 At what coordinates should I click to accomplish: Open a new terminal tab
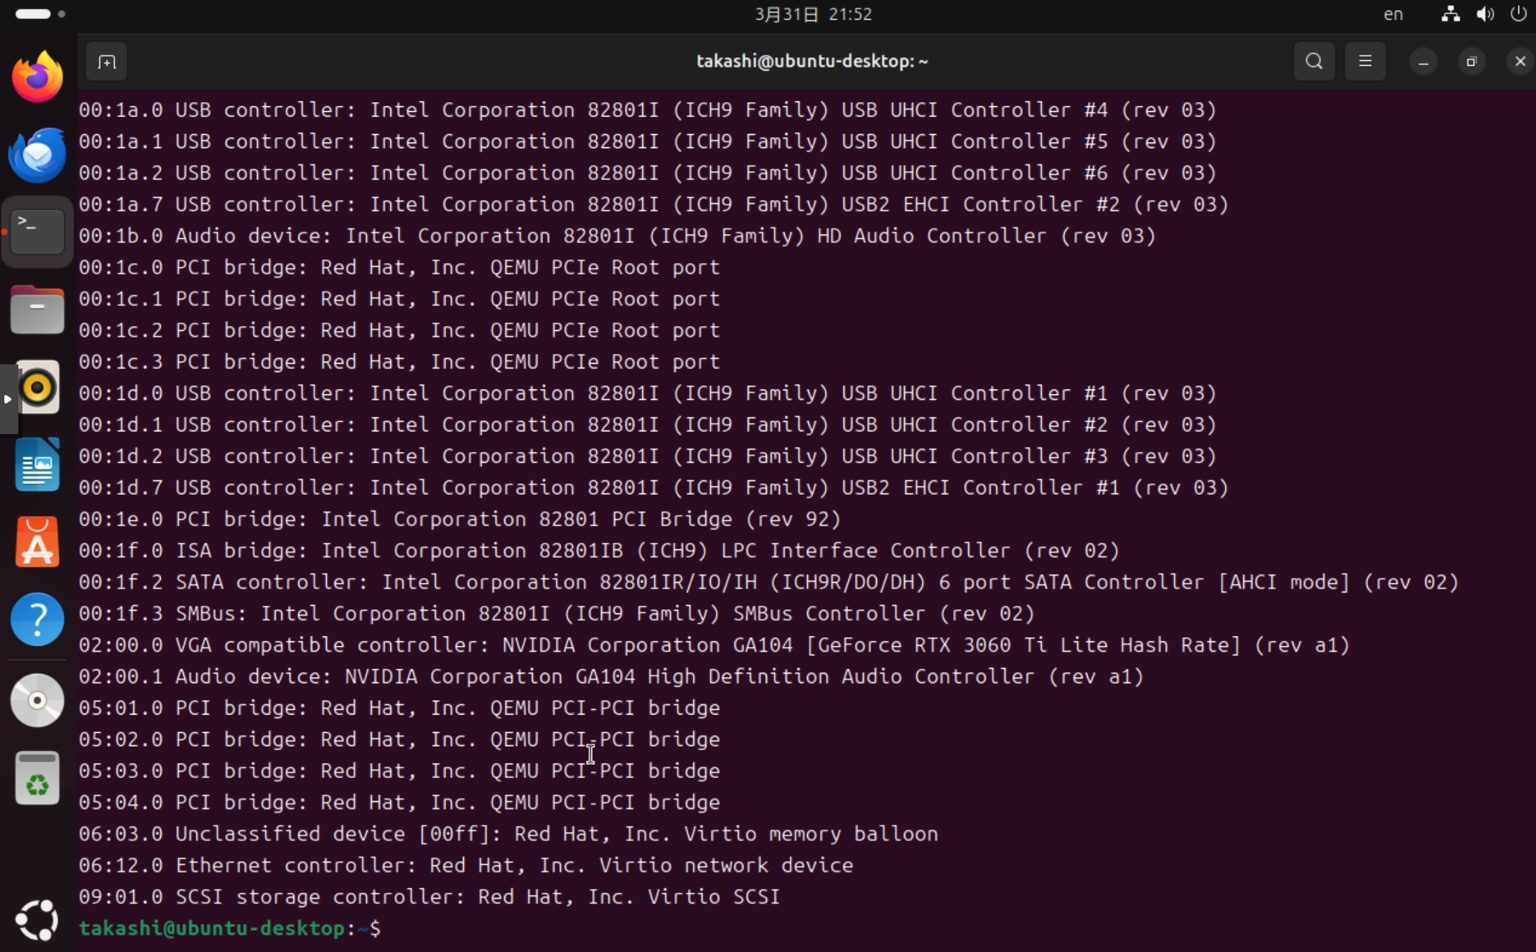[107, 62]
